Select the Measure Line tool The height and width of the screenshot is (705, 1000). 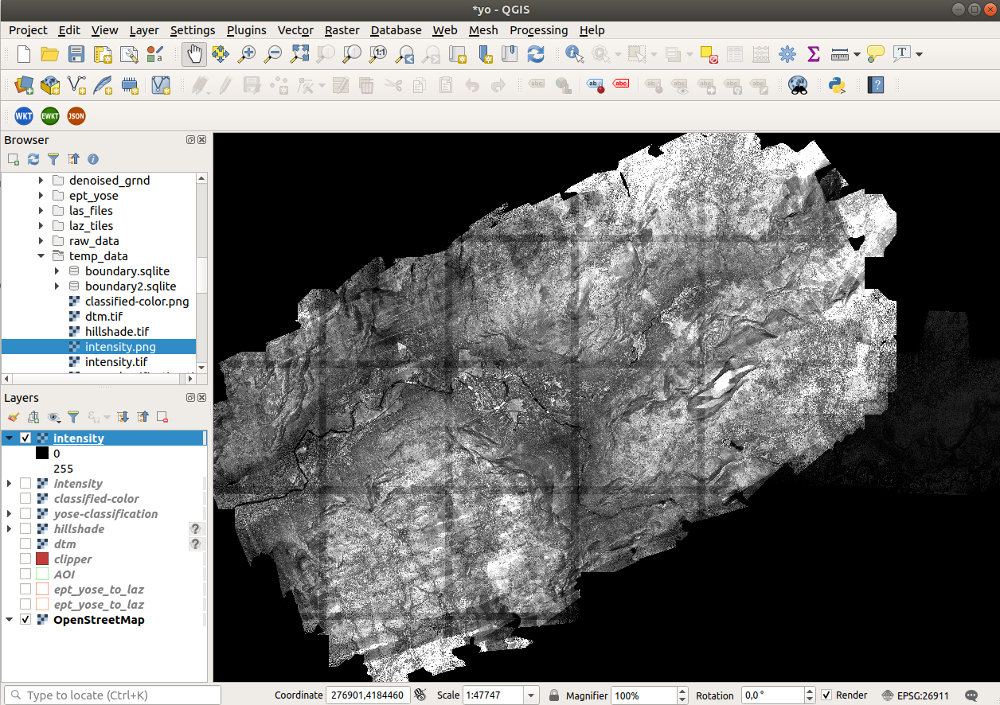tap(840, 55)
